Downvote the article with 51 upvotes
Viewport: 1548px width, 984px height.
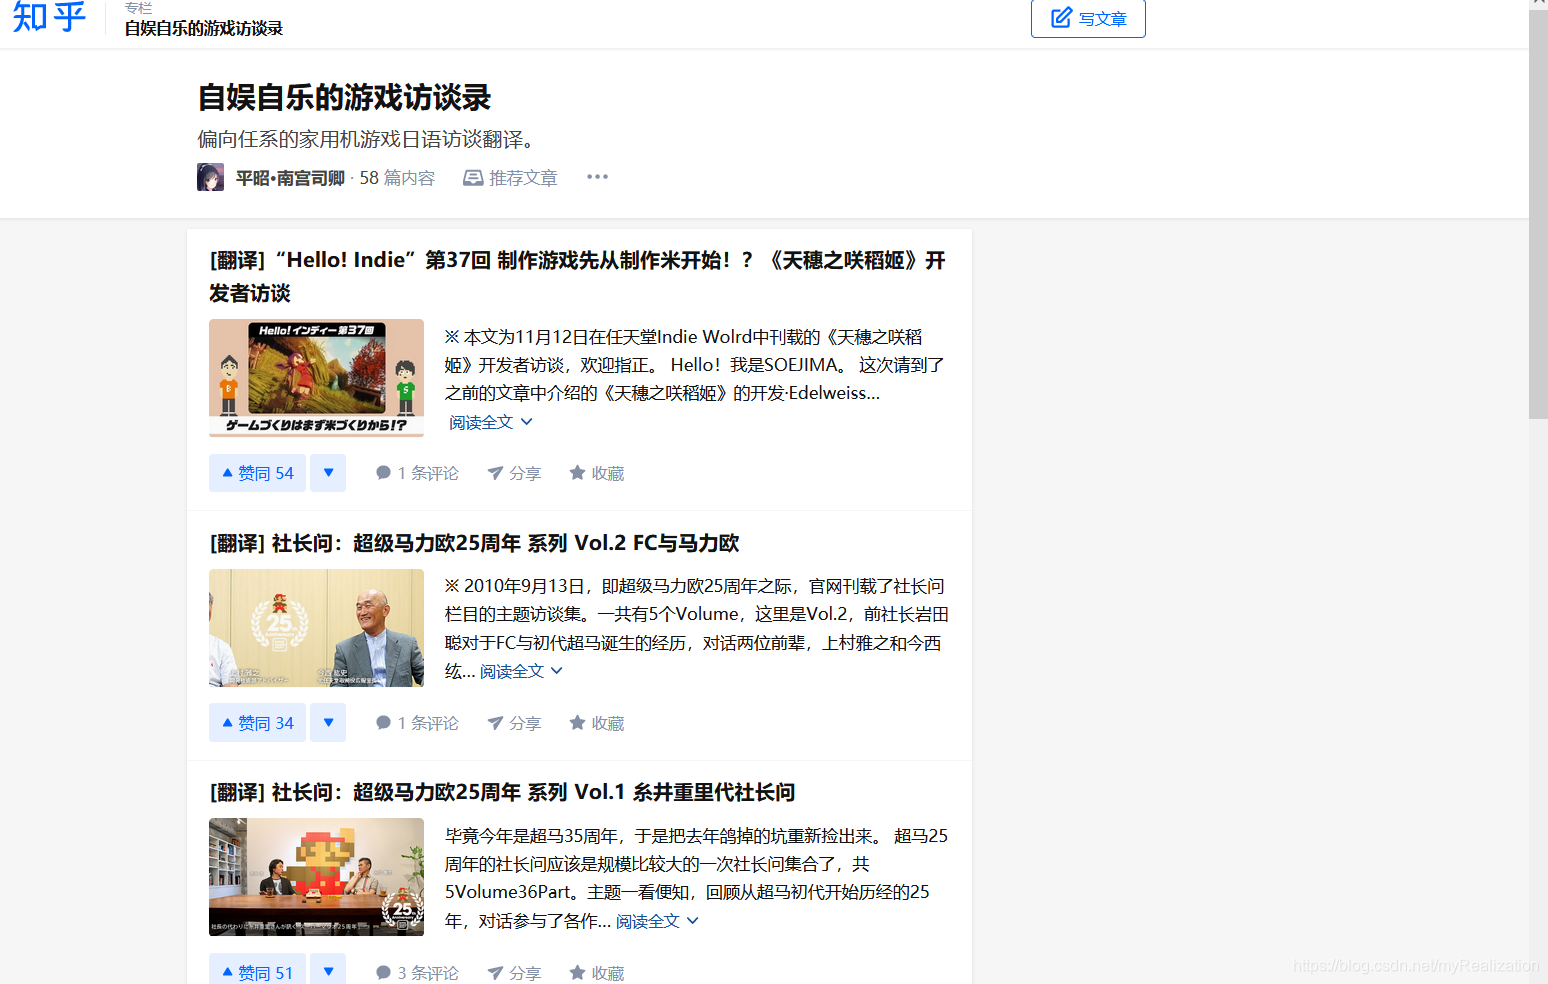(328, 970)
